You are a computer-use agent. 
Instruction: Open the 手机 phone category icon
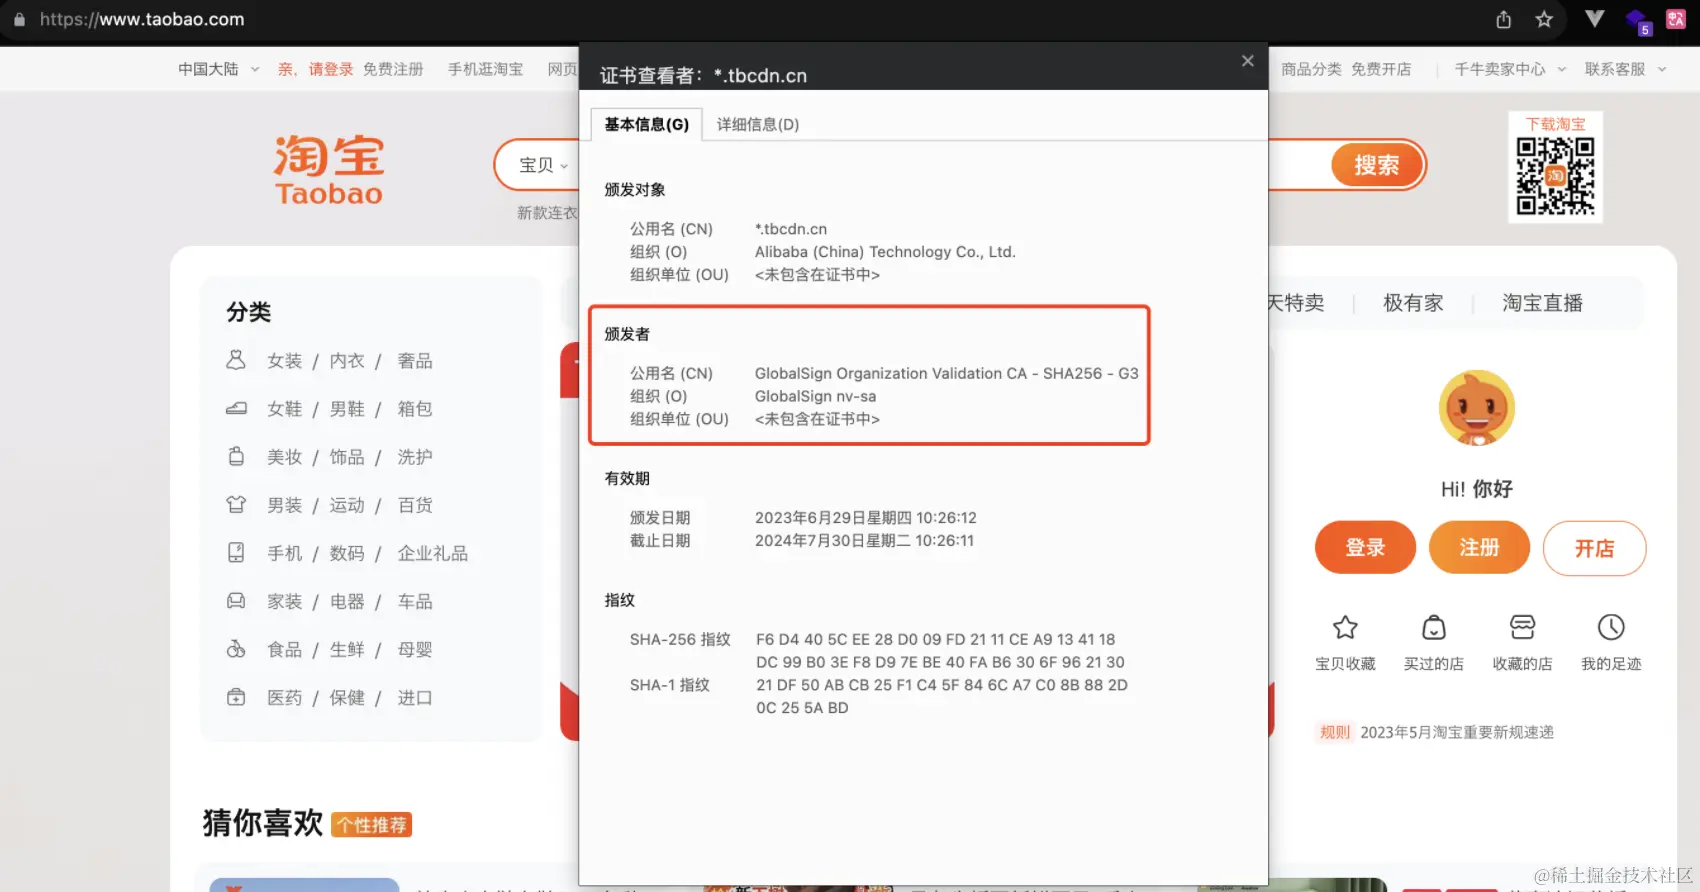236,552
